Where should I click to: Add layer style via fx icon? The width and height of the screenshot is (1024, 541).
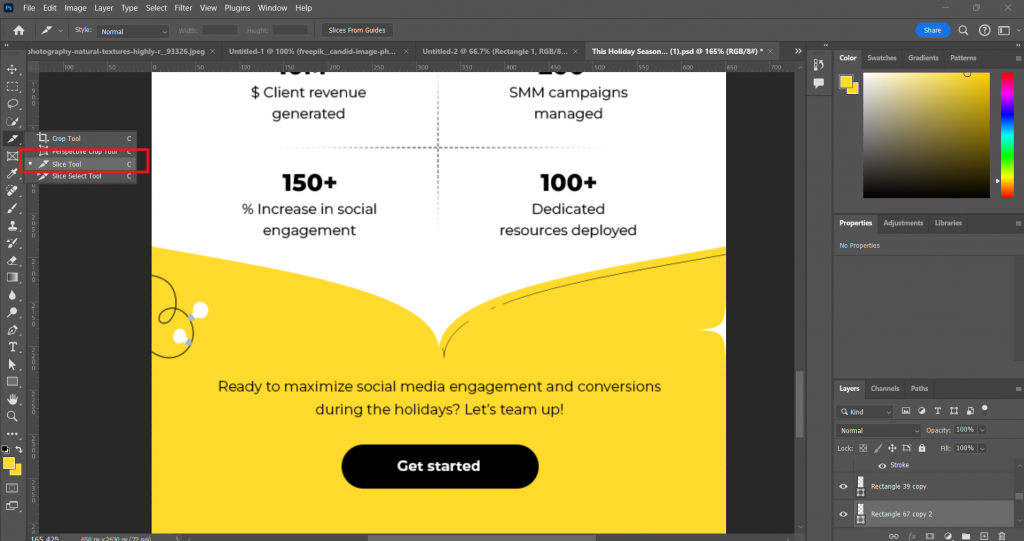point(912,536)
